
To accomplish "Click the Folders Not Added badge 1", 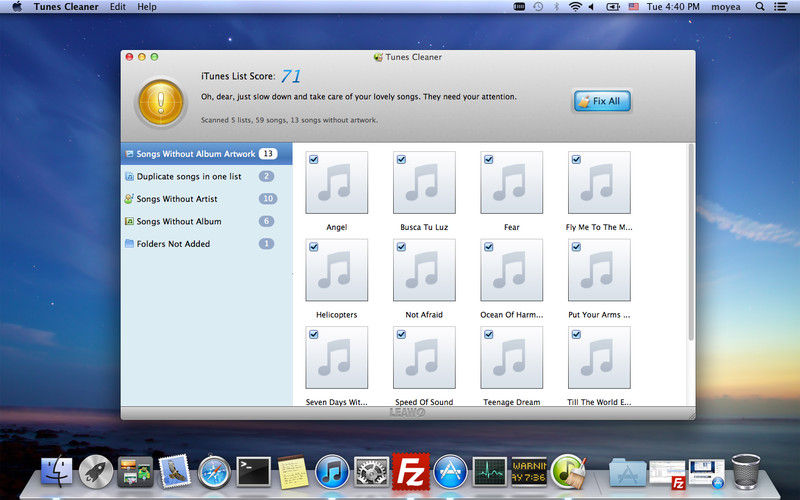I will pos(266,244).
